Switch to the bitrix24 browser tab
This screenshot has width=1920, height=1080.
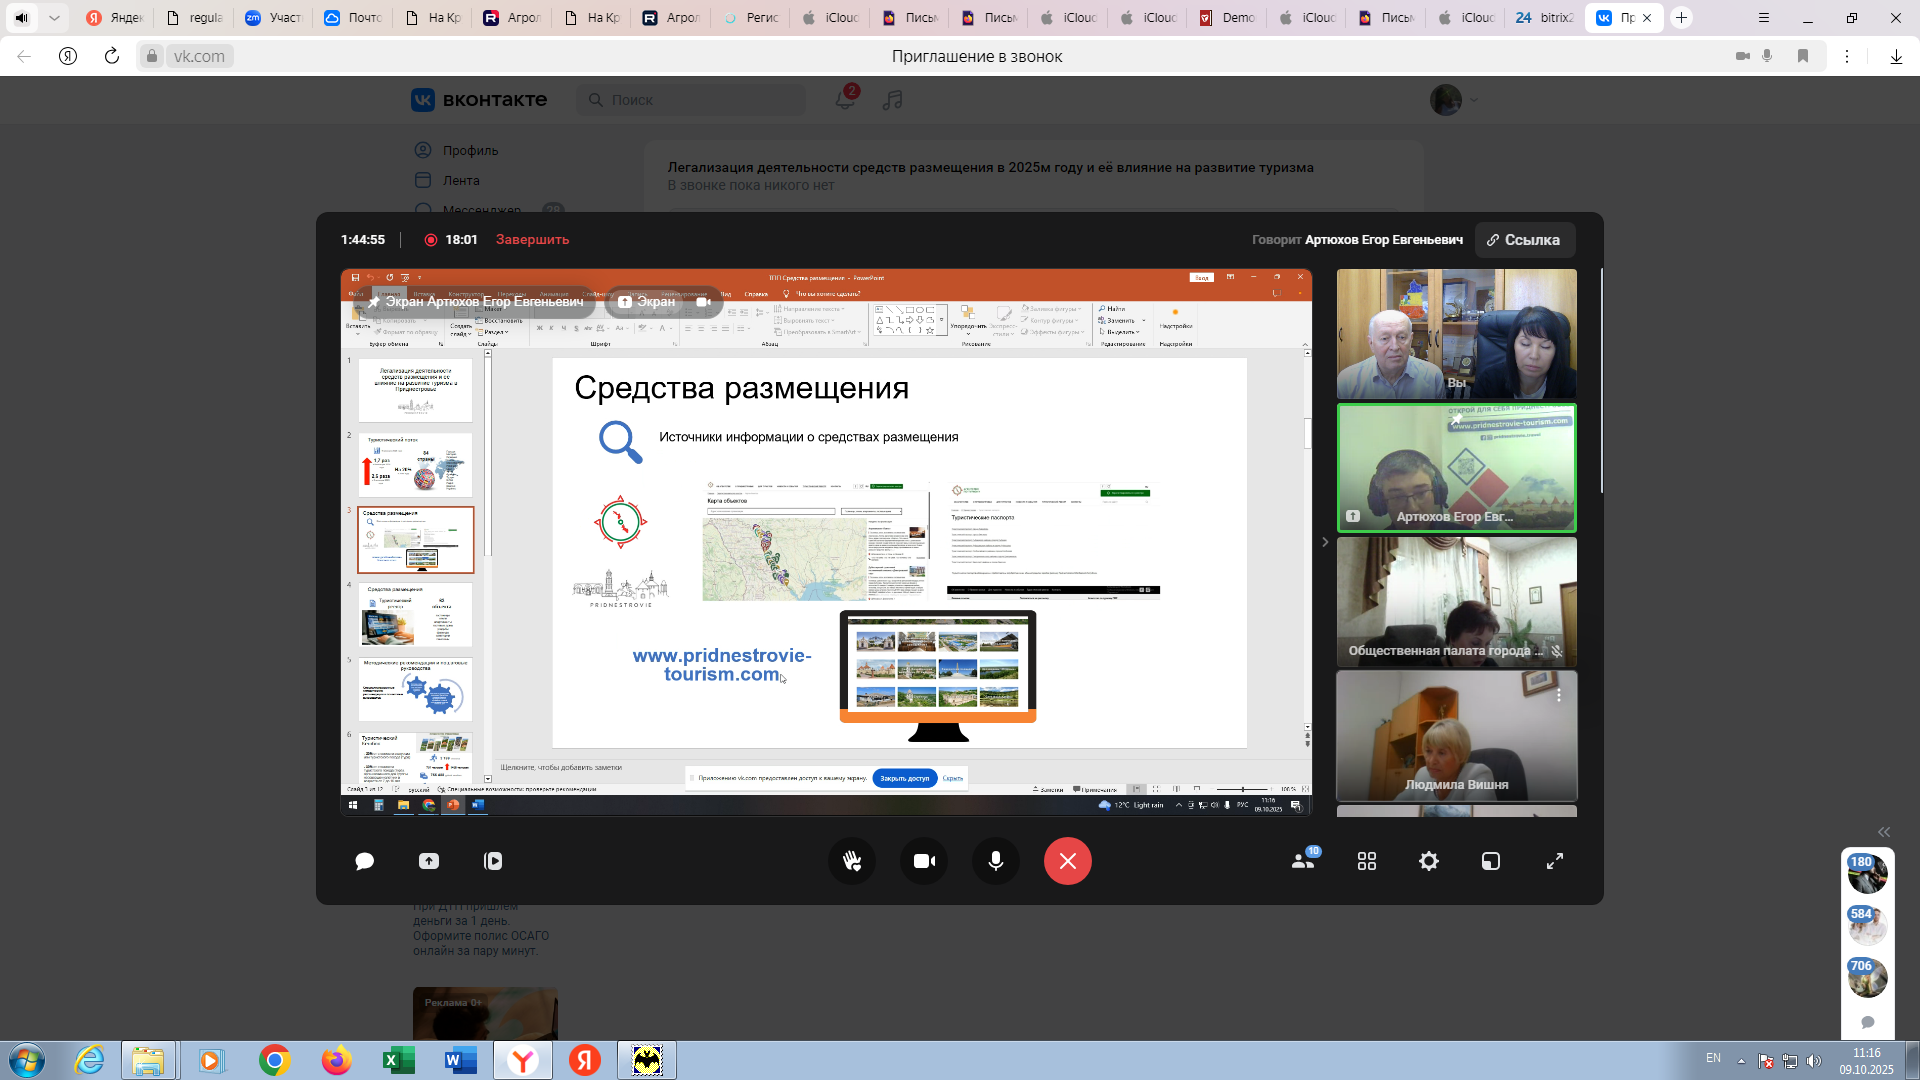tap(1544, 18)
